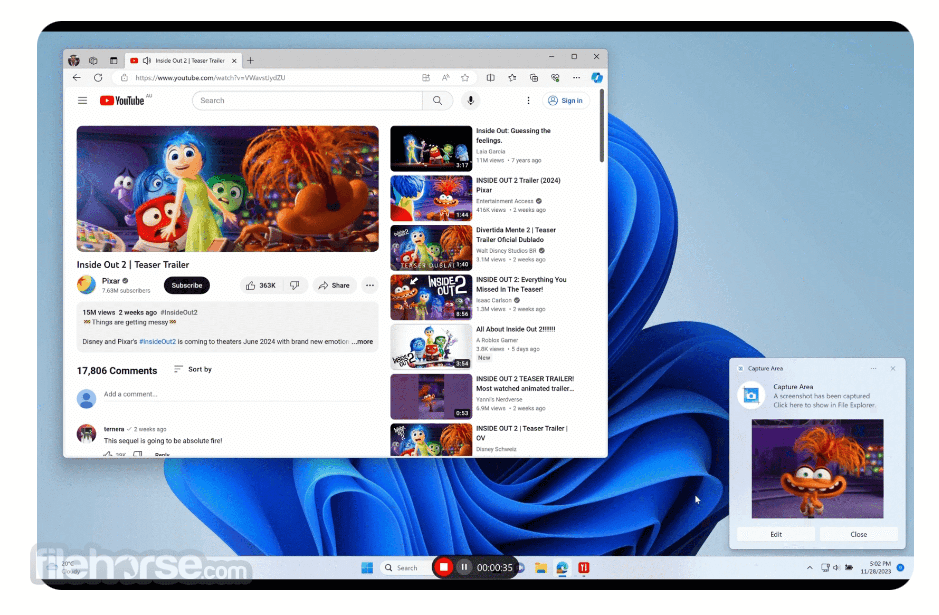
Task: Open the red recorder app taskbar icon
Action: click(583, 568)
